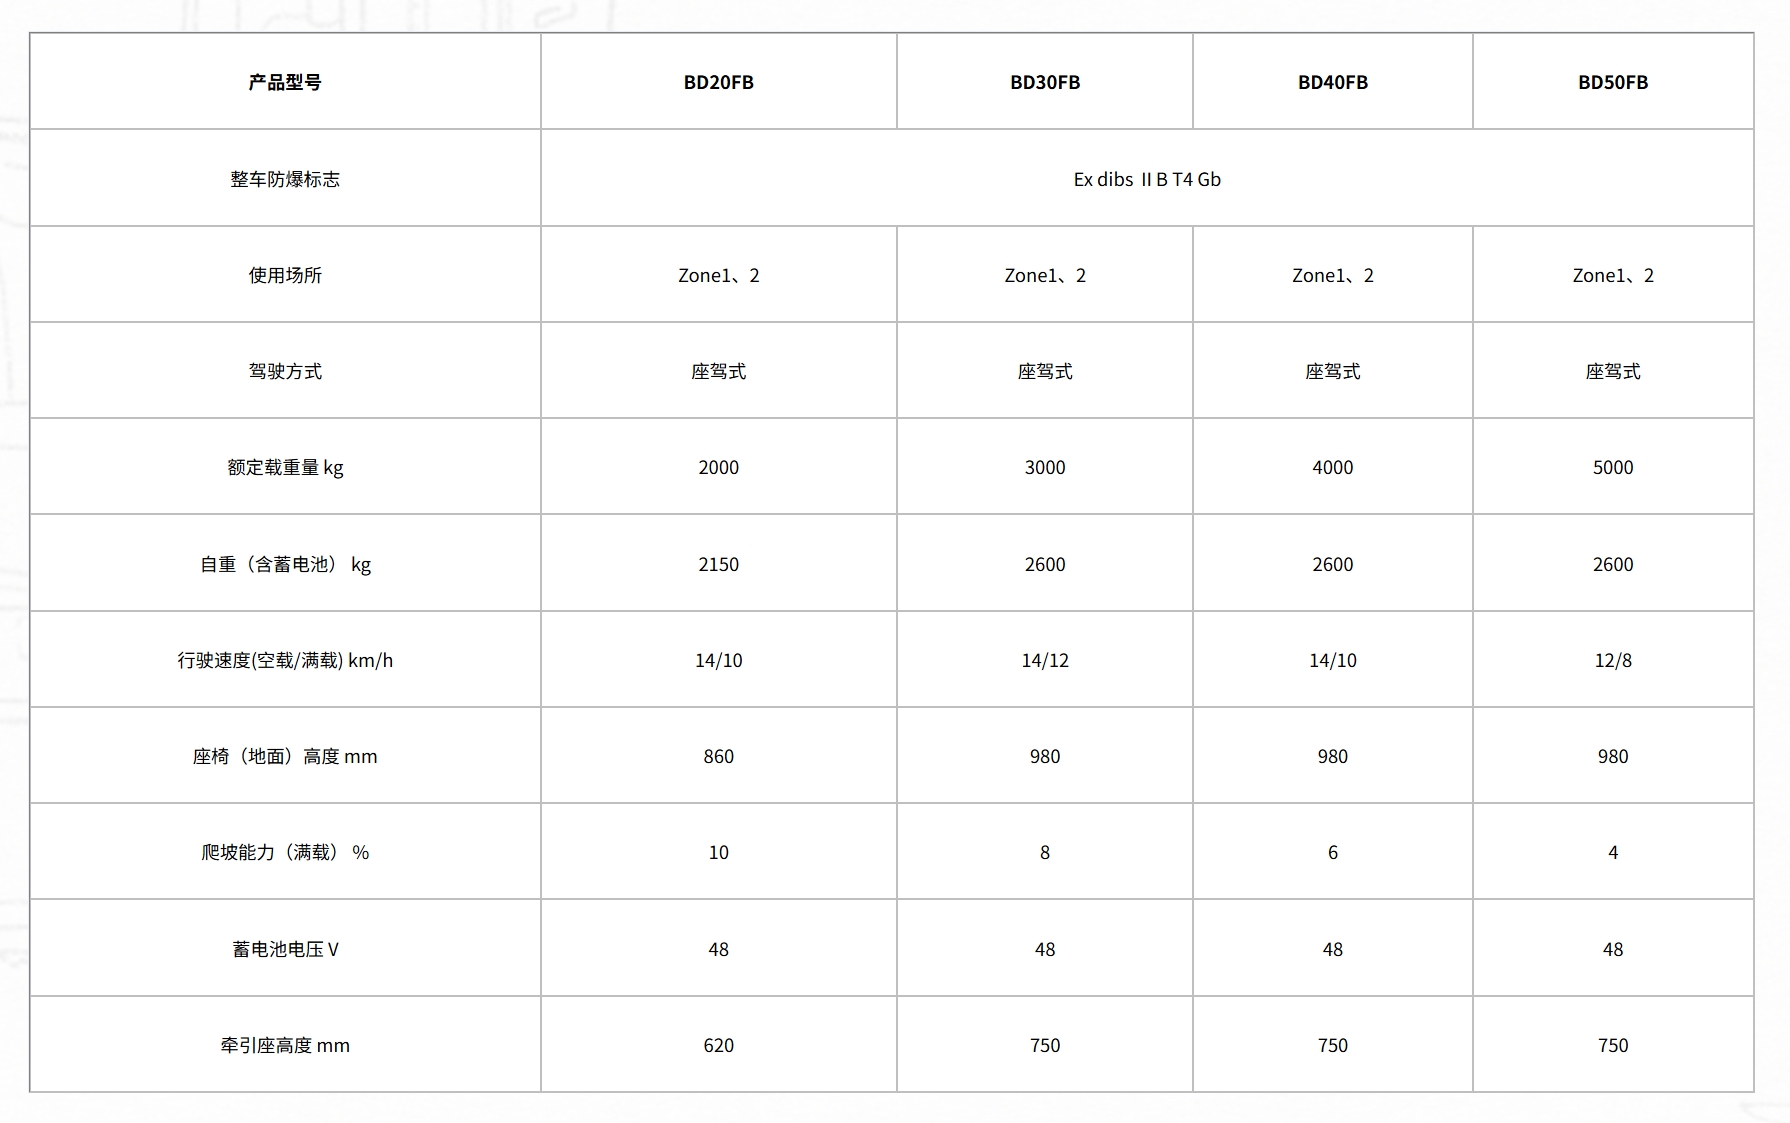Click the BD20FB column header

point(718,82)
